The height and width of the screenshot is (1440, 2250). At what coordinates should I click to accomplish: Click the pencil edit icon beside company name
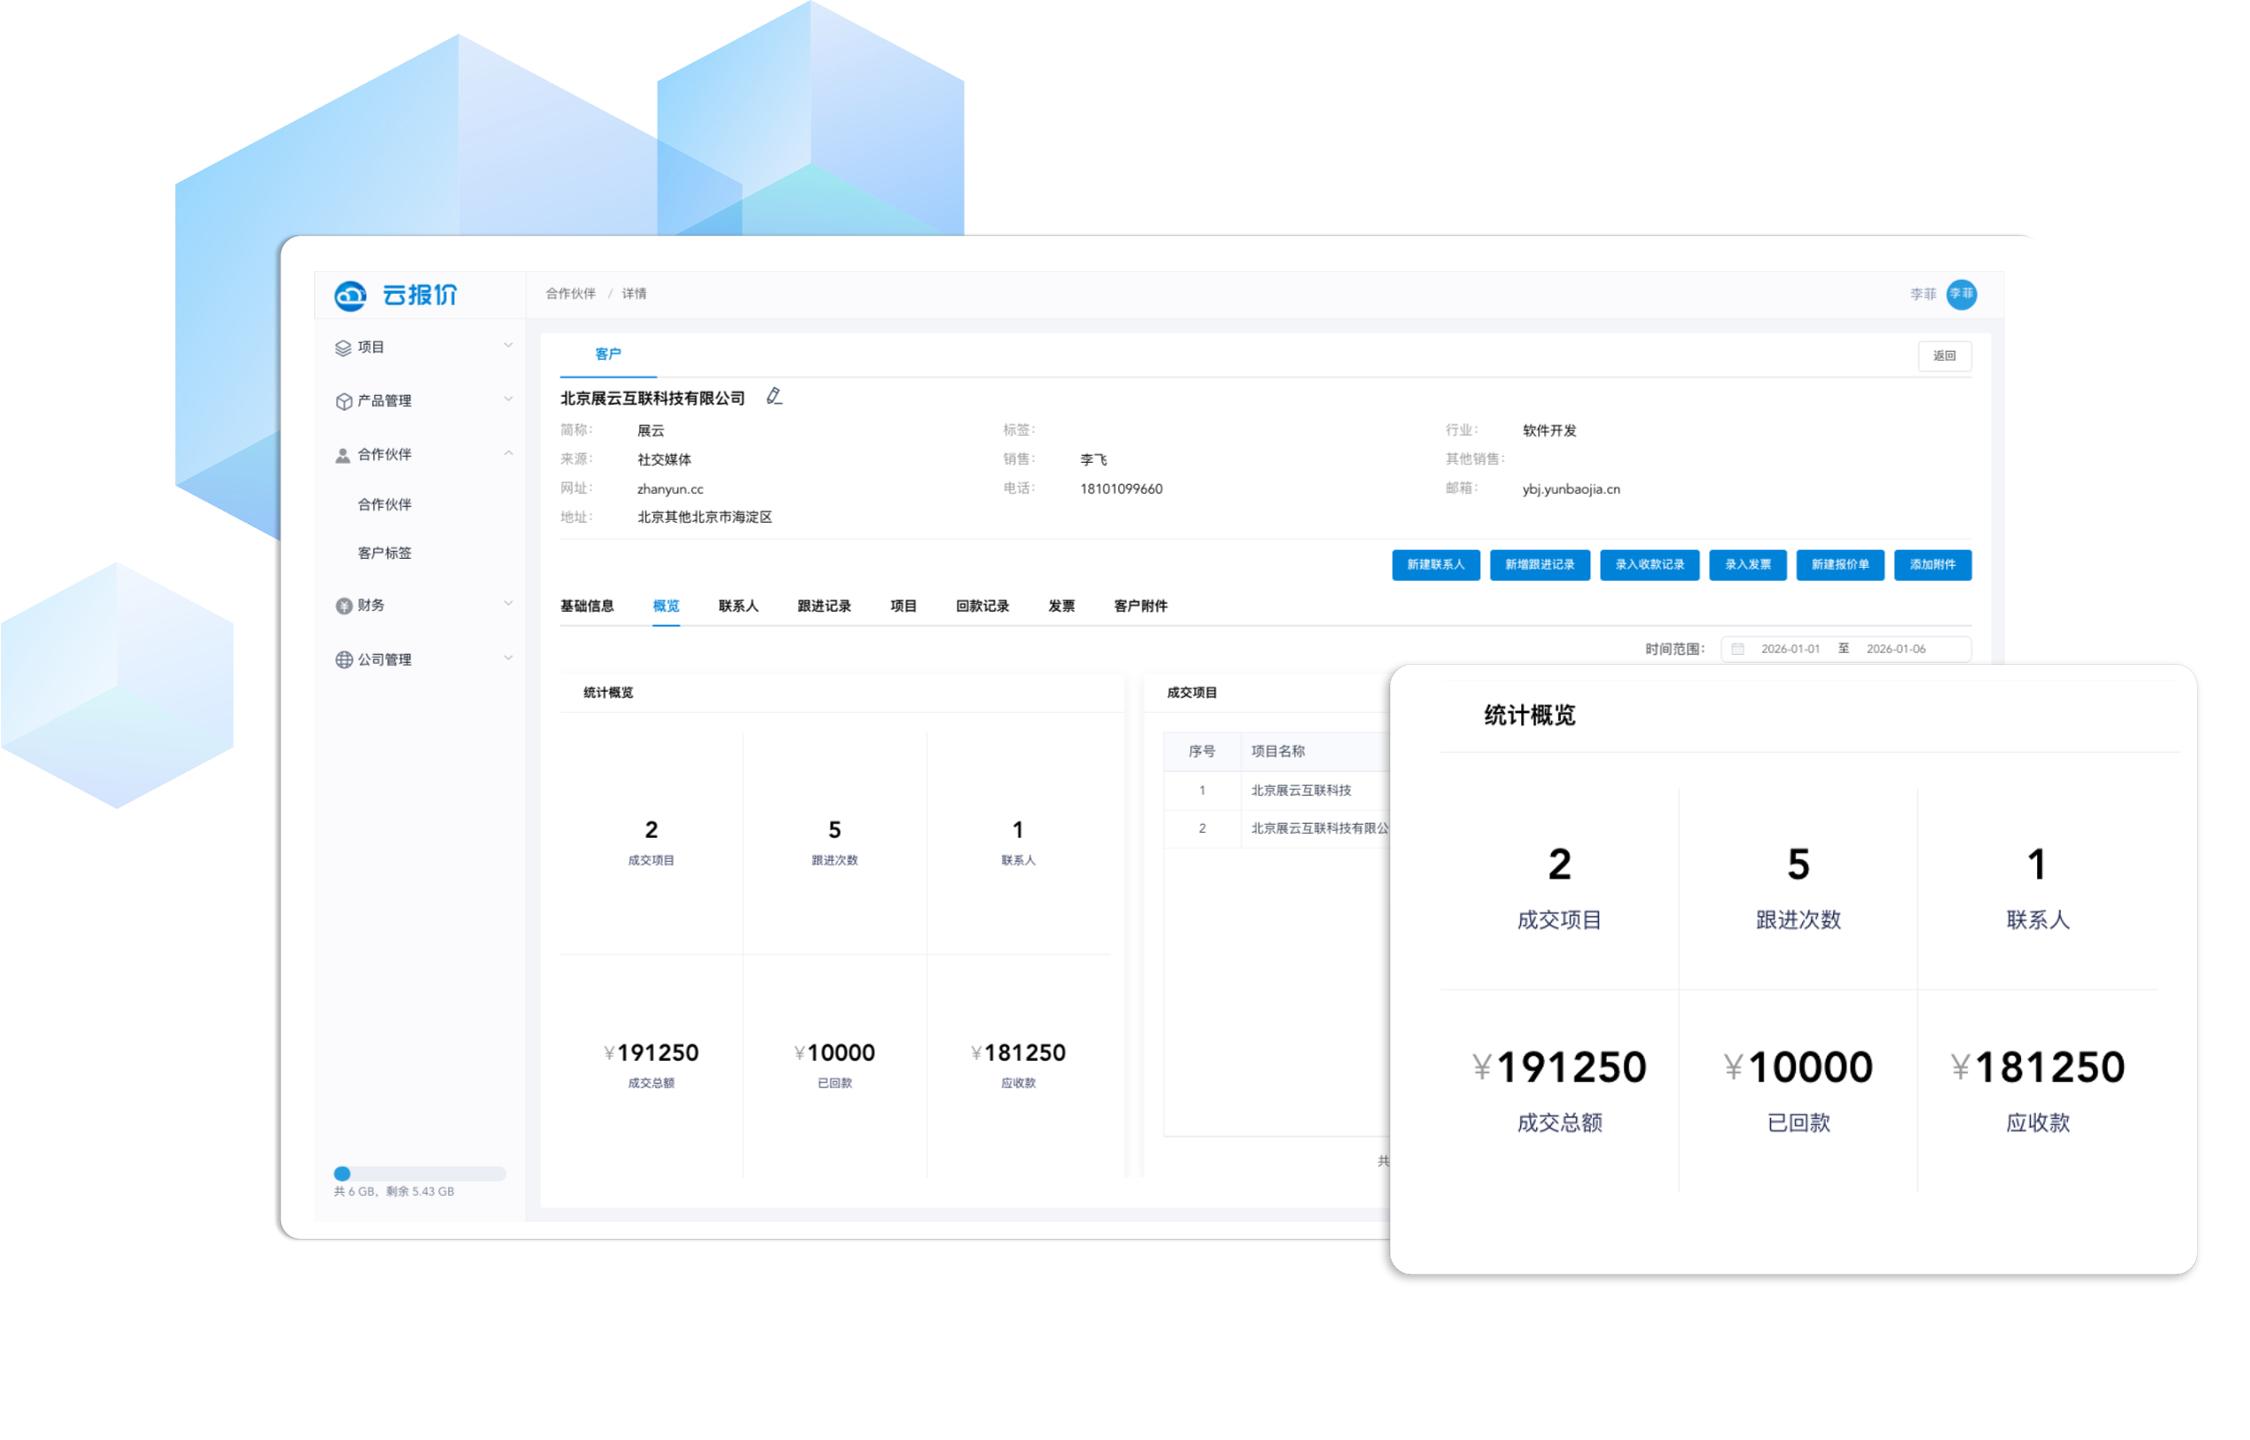(x=774, y=397)
